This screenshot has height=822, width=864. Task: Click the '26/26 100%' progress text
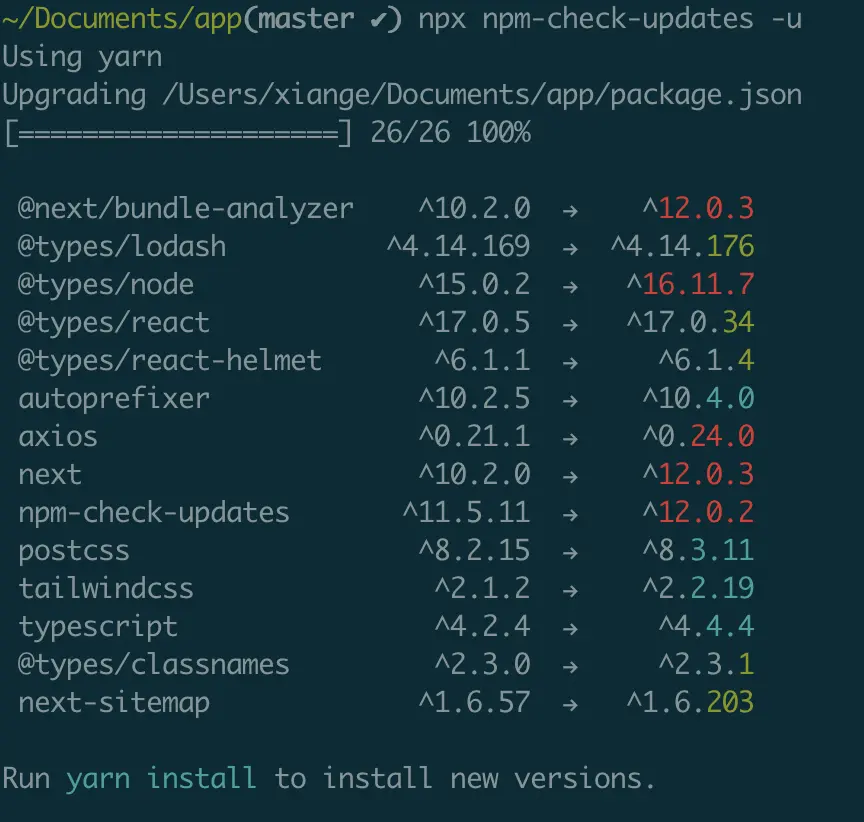[450, 133]
